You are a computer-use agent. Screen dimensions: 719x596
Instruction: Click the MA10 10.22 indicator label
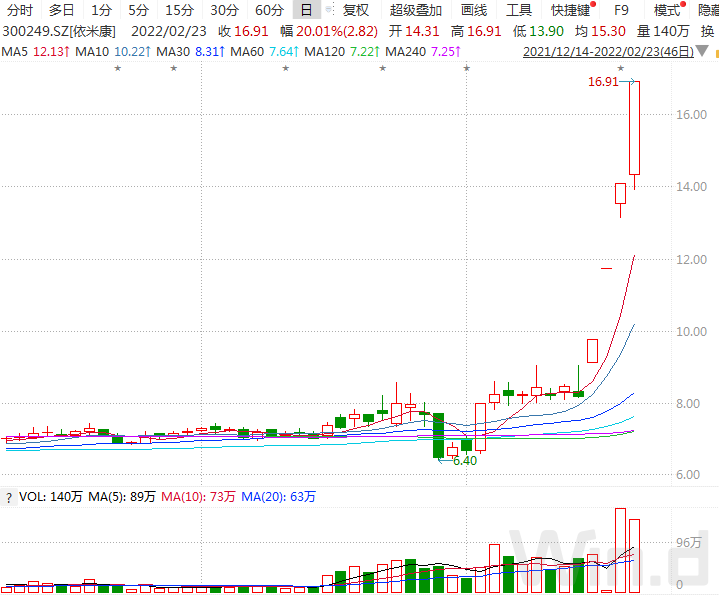click(x=113, y=52)
